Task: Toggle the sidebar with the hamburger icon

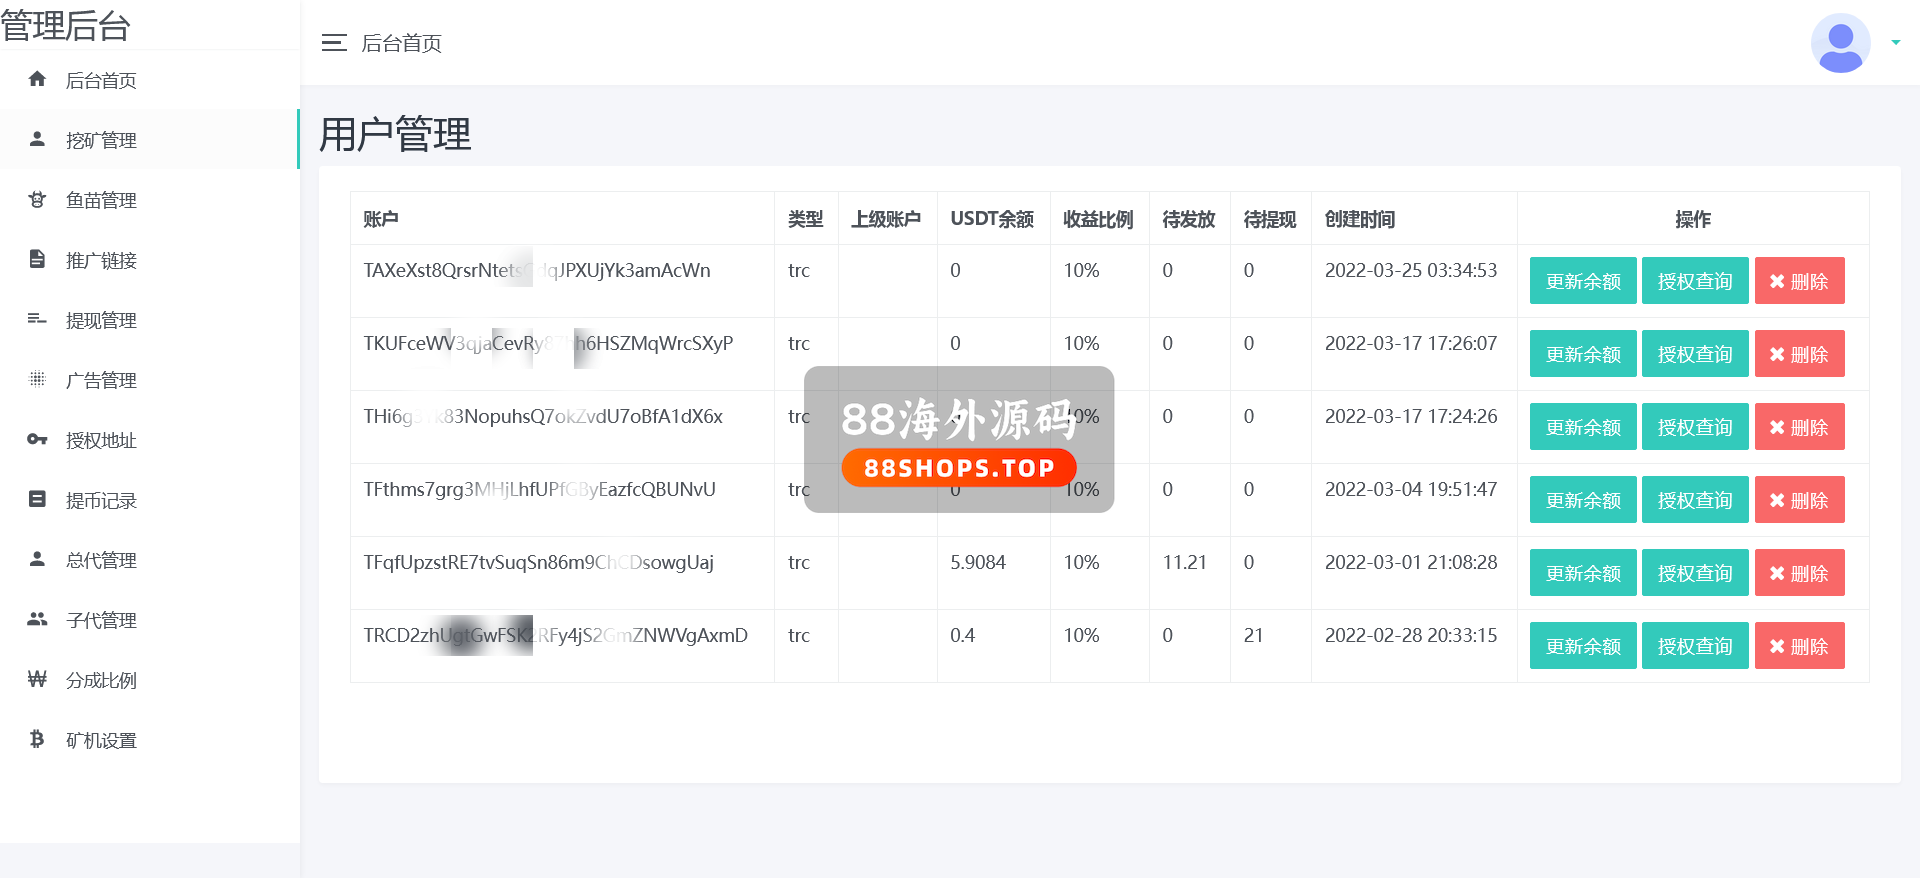Action: pos(334,43)
